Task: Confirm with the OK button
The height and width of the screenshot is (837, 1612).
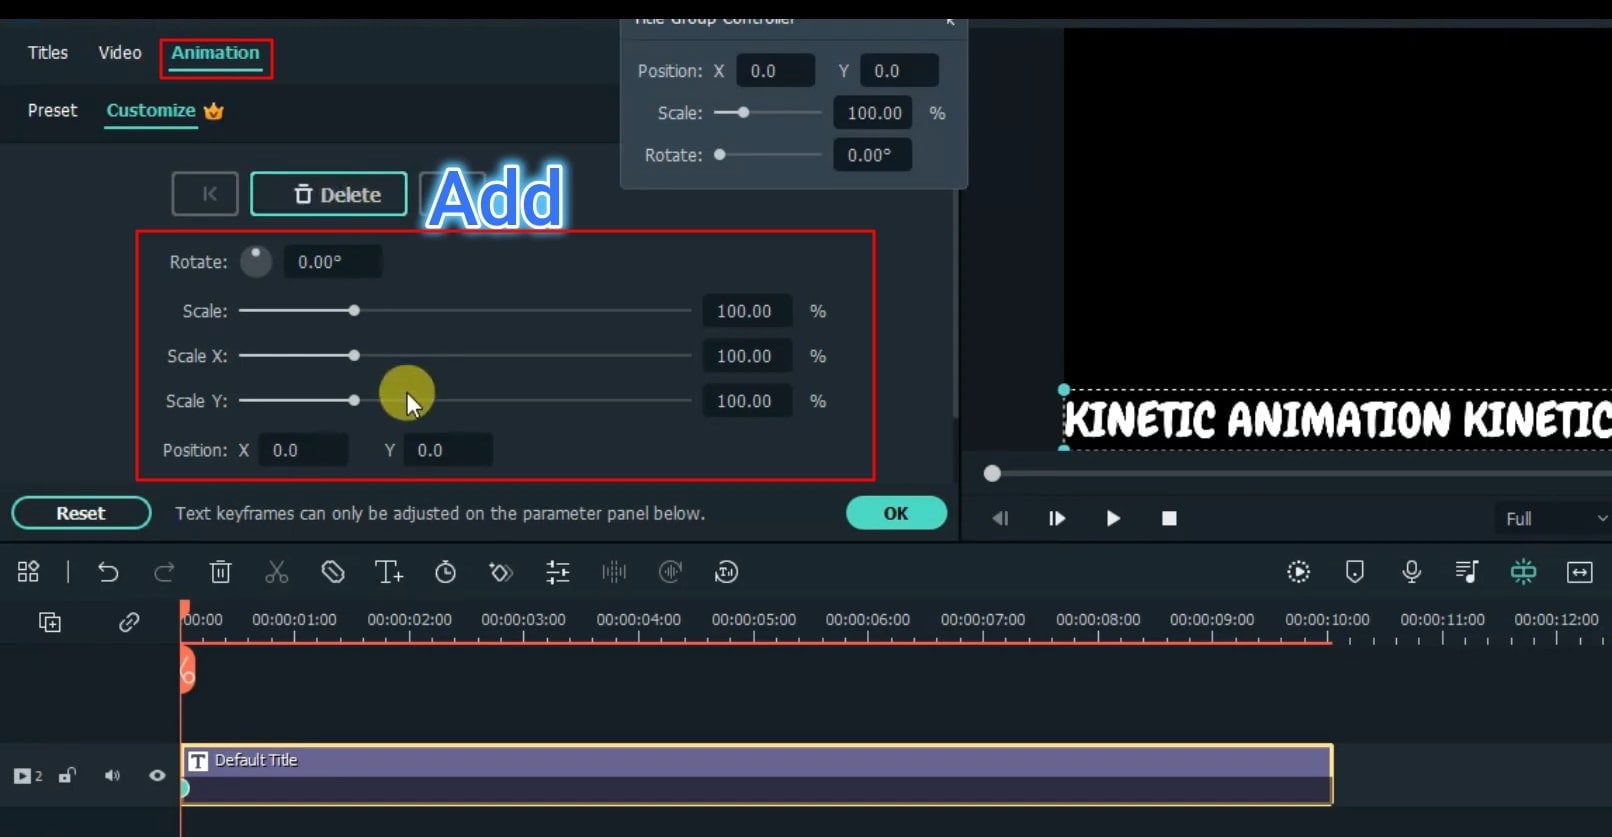Action: coord(896,513)
